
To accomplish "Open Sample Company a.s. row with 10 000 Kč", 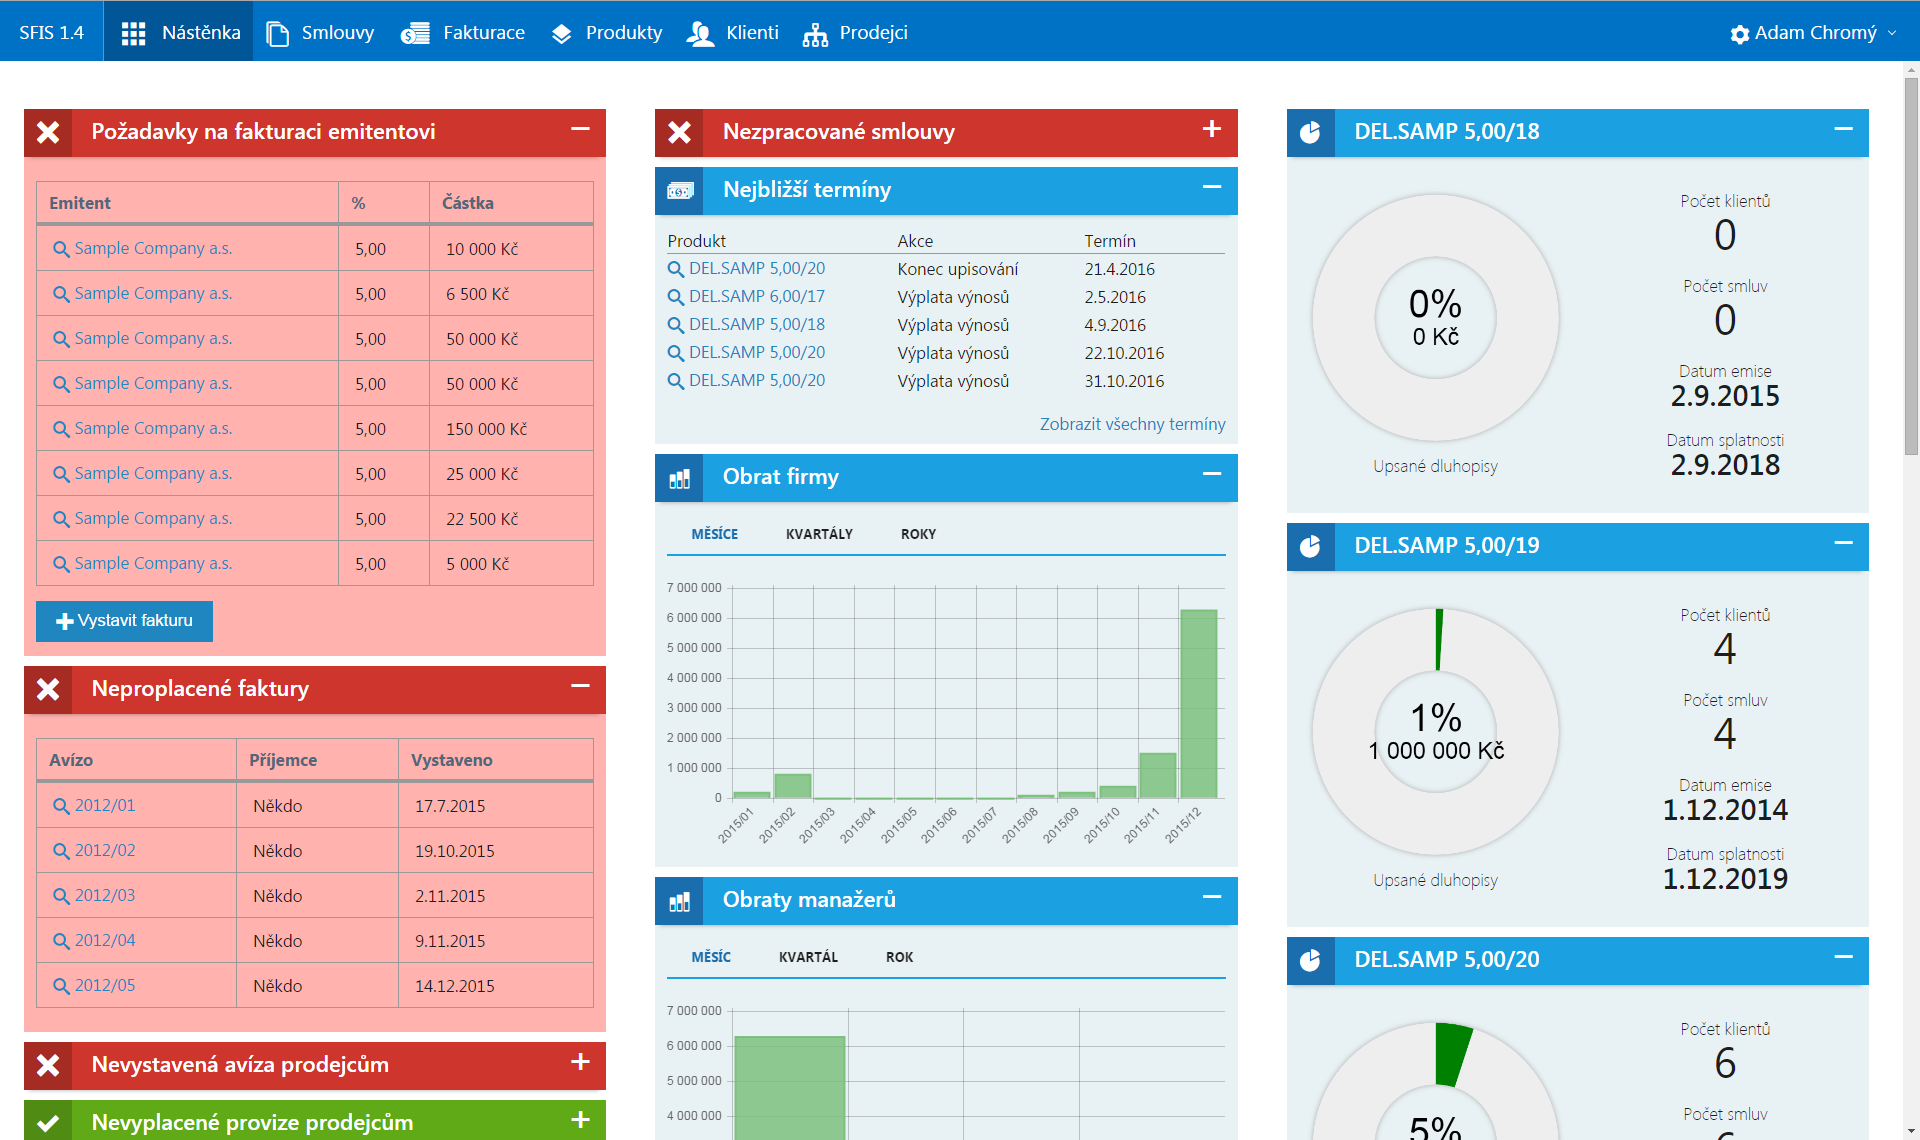I will (x=142, y=249).
